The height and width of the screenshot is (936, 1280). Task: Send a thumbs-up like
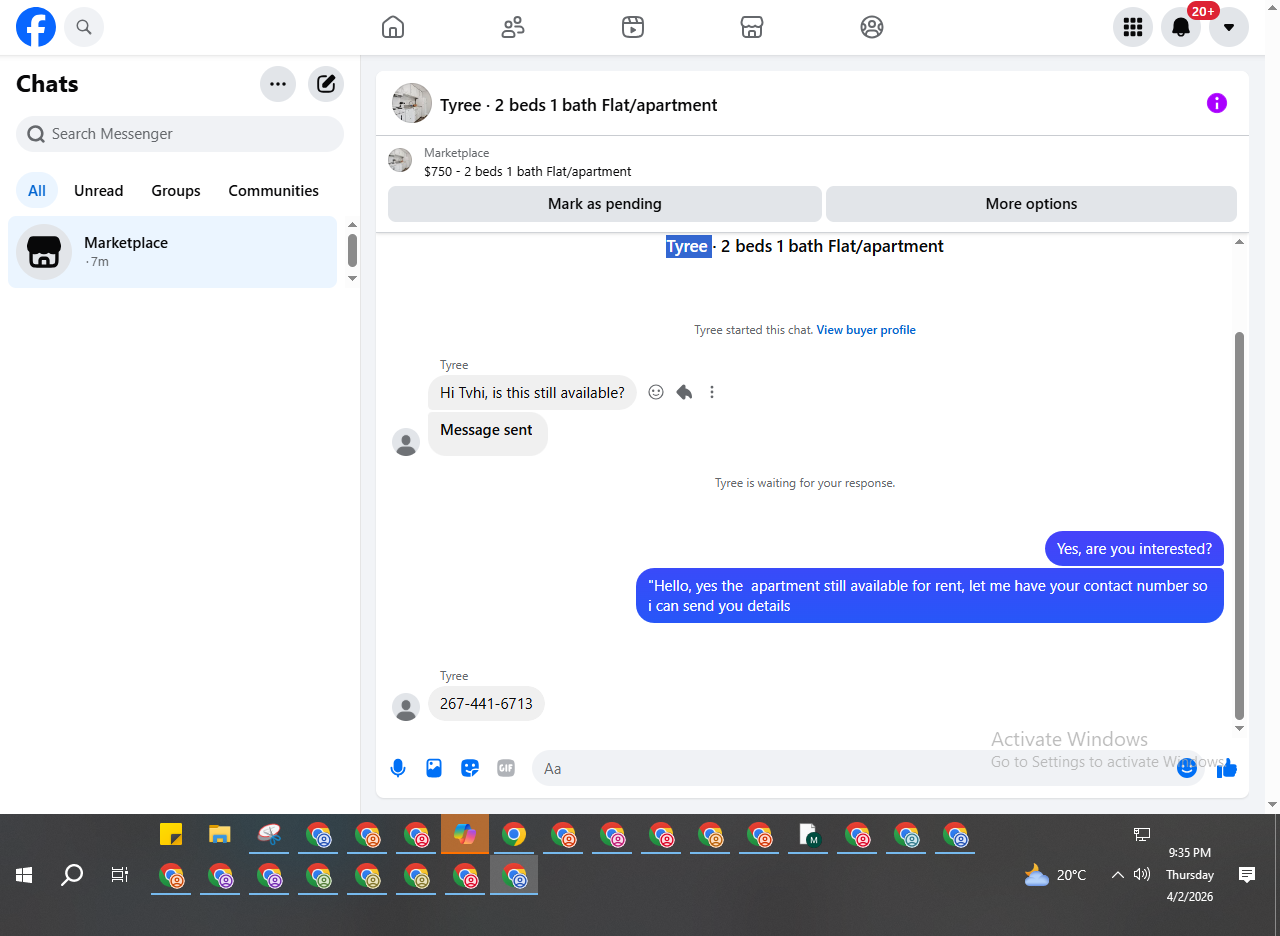click(1228, 768)
